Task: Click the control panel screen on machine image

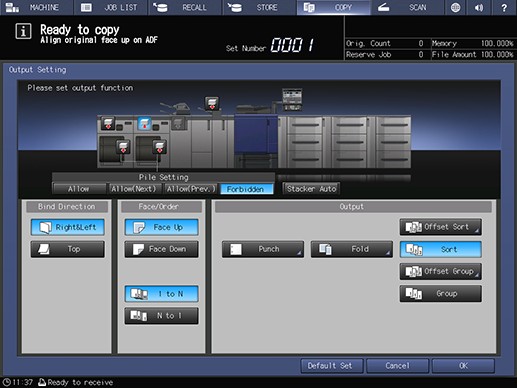Action: point(292,99)
